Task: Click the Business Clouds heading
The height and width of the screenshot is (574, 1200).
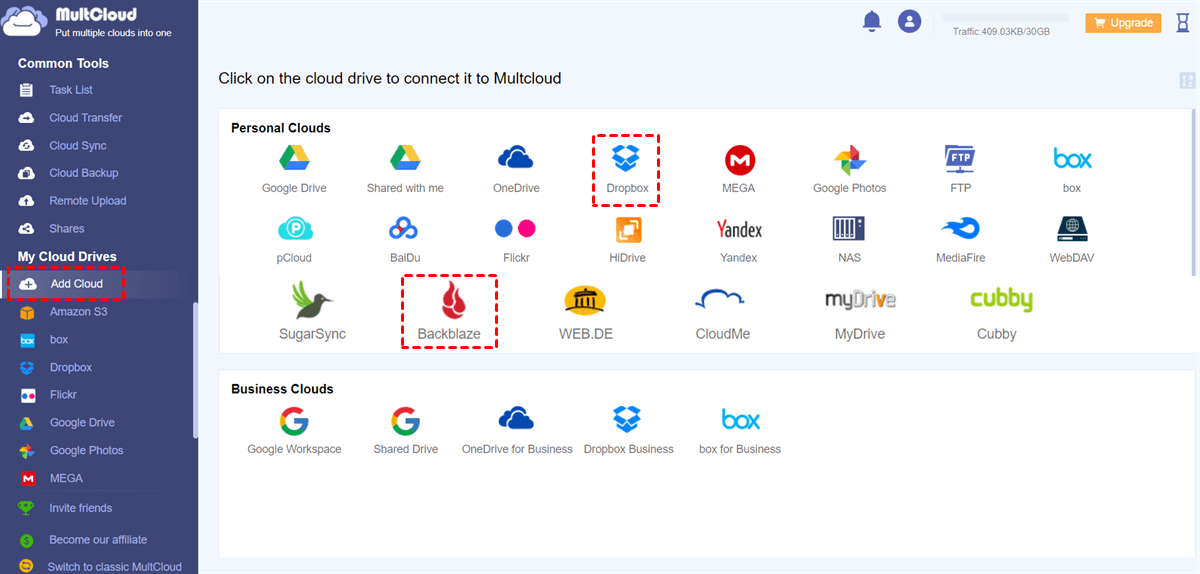Action: 282,389
